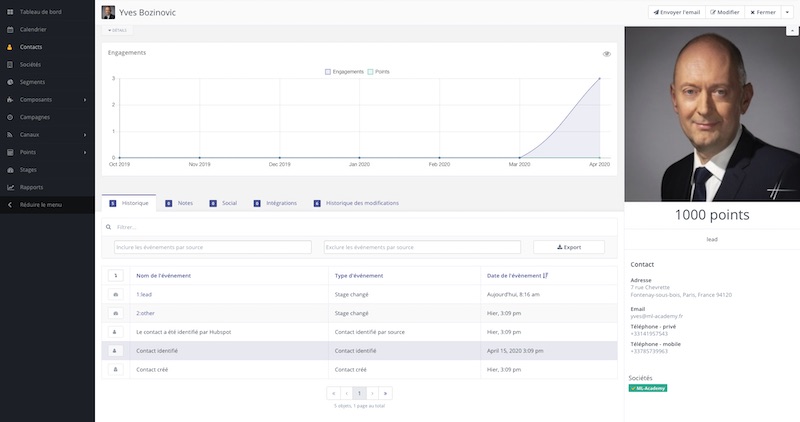Go to first page pagination button

coord(334,393)
